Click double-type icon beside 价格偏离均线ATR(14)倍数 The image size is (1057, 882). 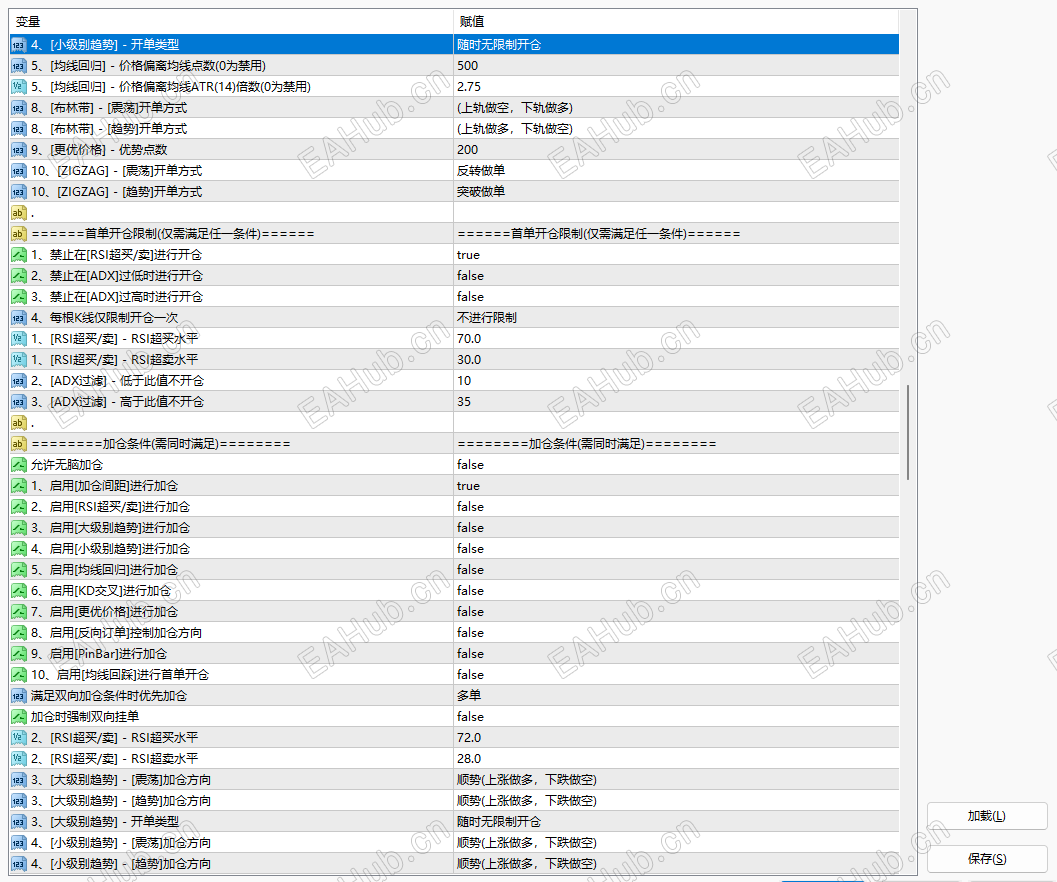[18, 87]
